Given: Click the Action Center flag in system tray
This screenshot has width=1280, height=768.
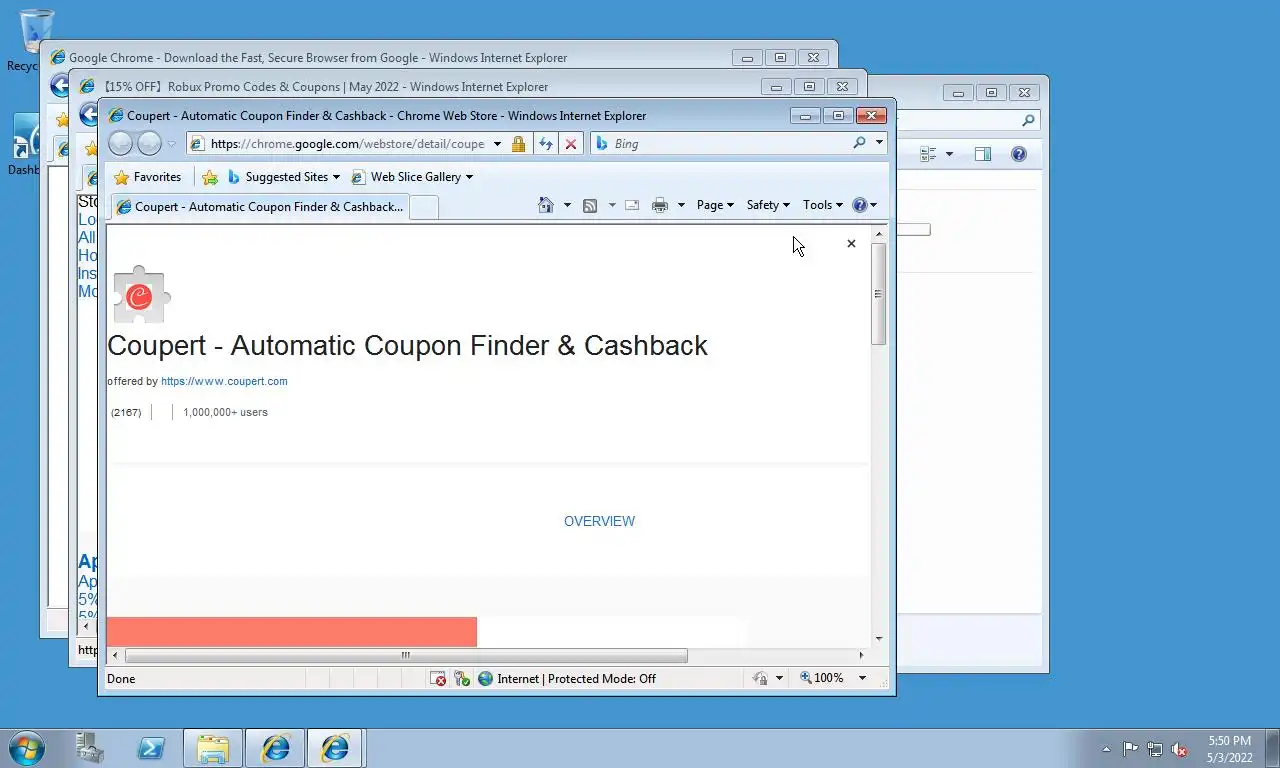Looking at the screenshot, I should pyautogui.click(x=1130, y=749).
